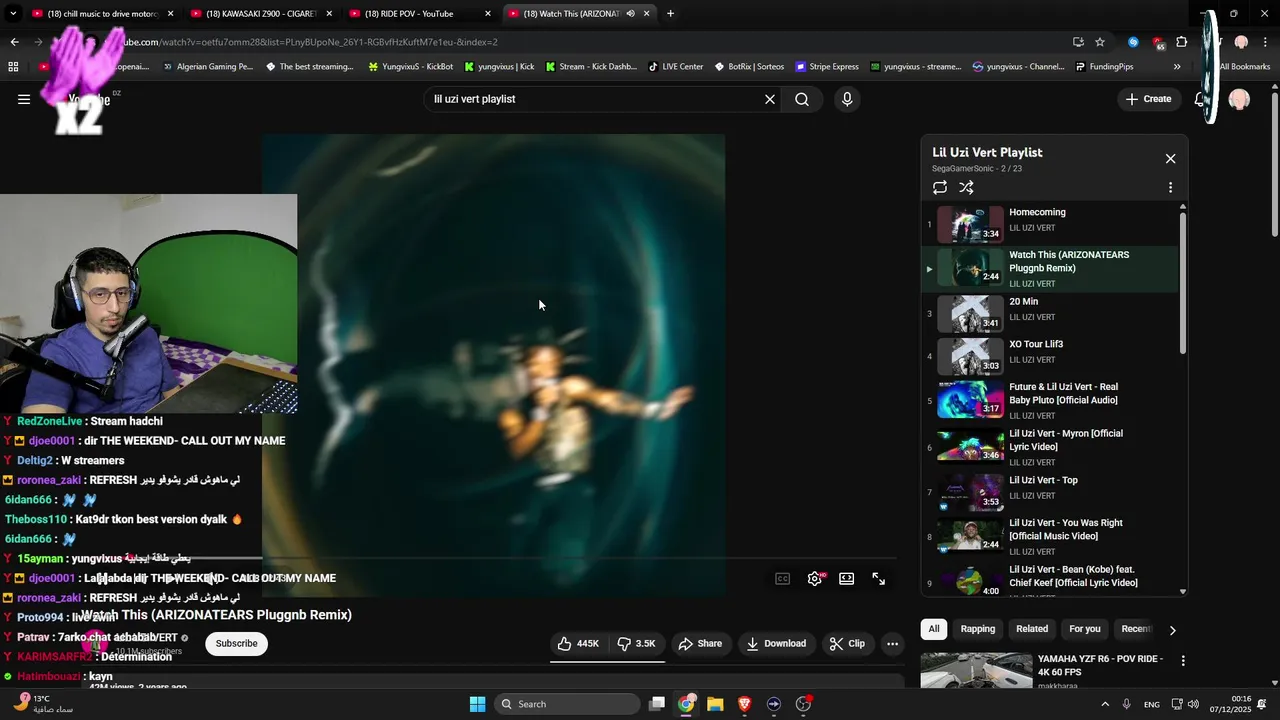Select the All filter chip
The image size is (1280, 720).
tap(933, 629)
